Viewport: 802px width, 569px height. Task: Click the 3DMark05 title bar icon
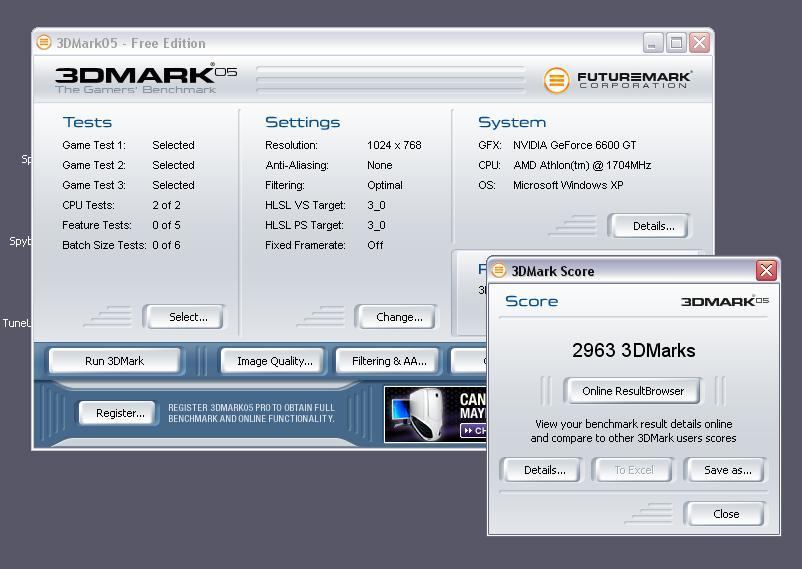pyautogui.click(x=44, y=42)
